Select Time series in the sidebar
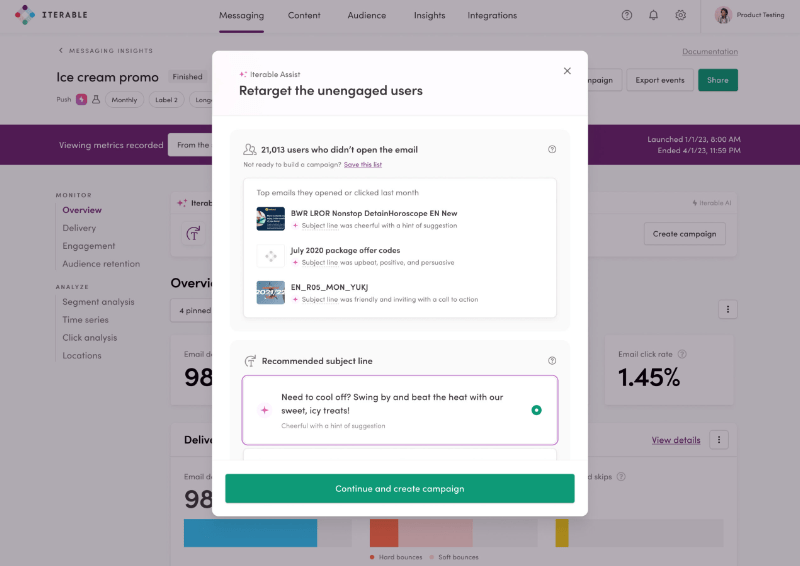Viewport: 800px width, 566px height. (85, 319)
